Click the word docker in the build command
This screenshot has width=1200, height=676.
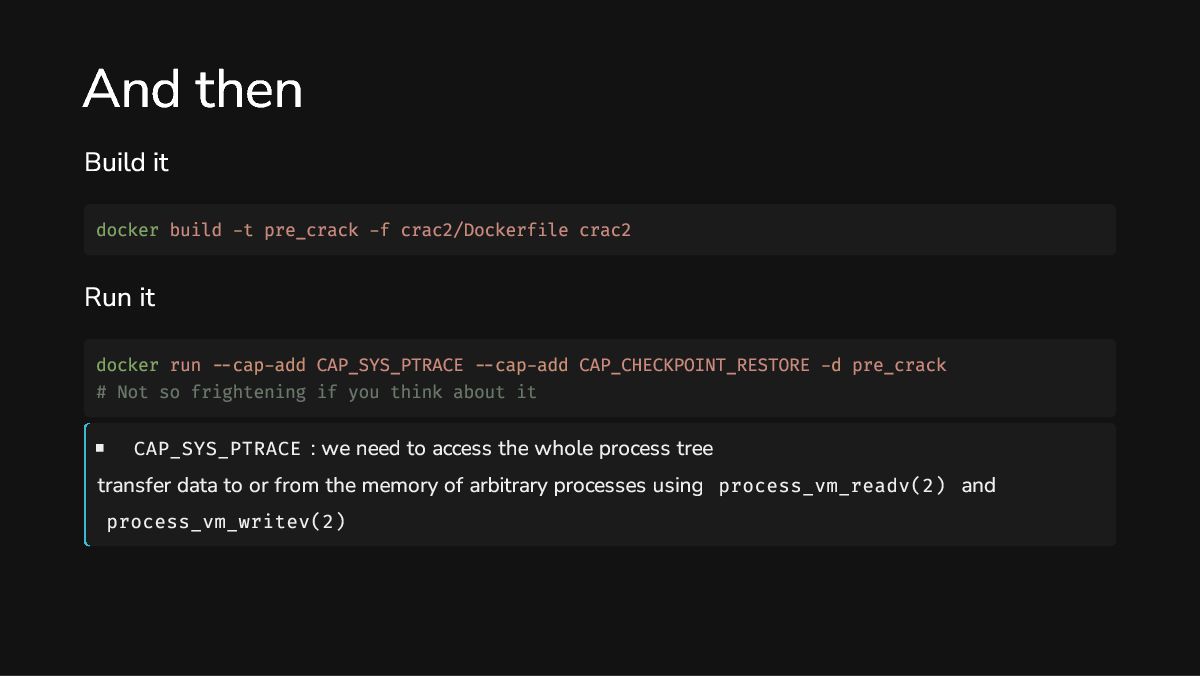[127, 230]
